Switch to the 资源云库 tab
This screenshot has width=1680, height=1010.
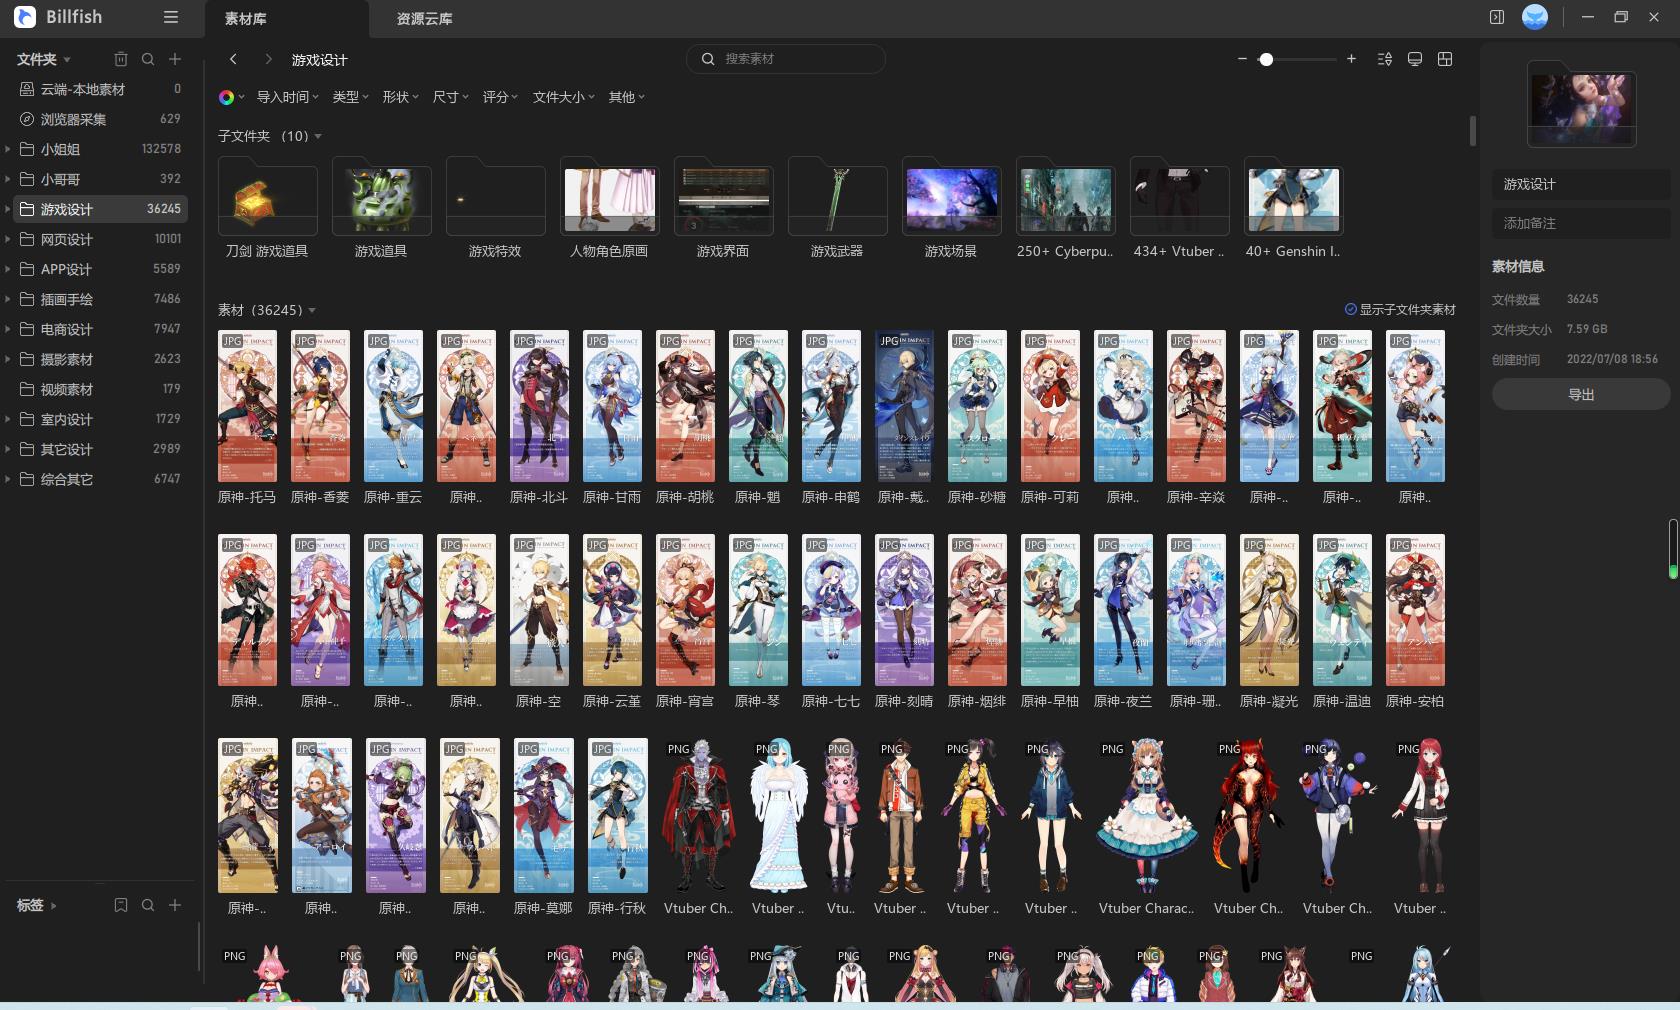[424, 19]
